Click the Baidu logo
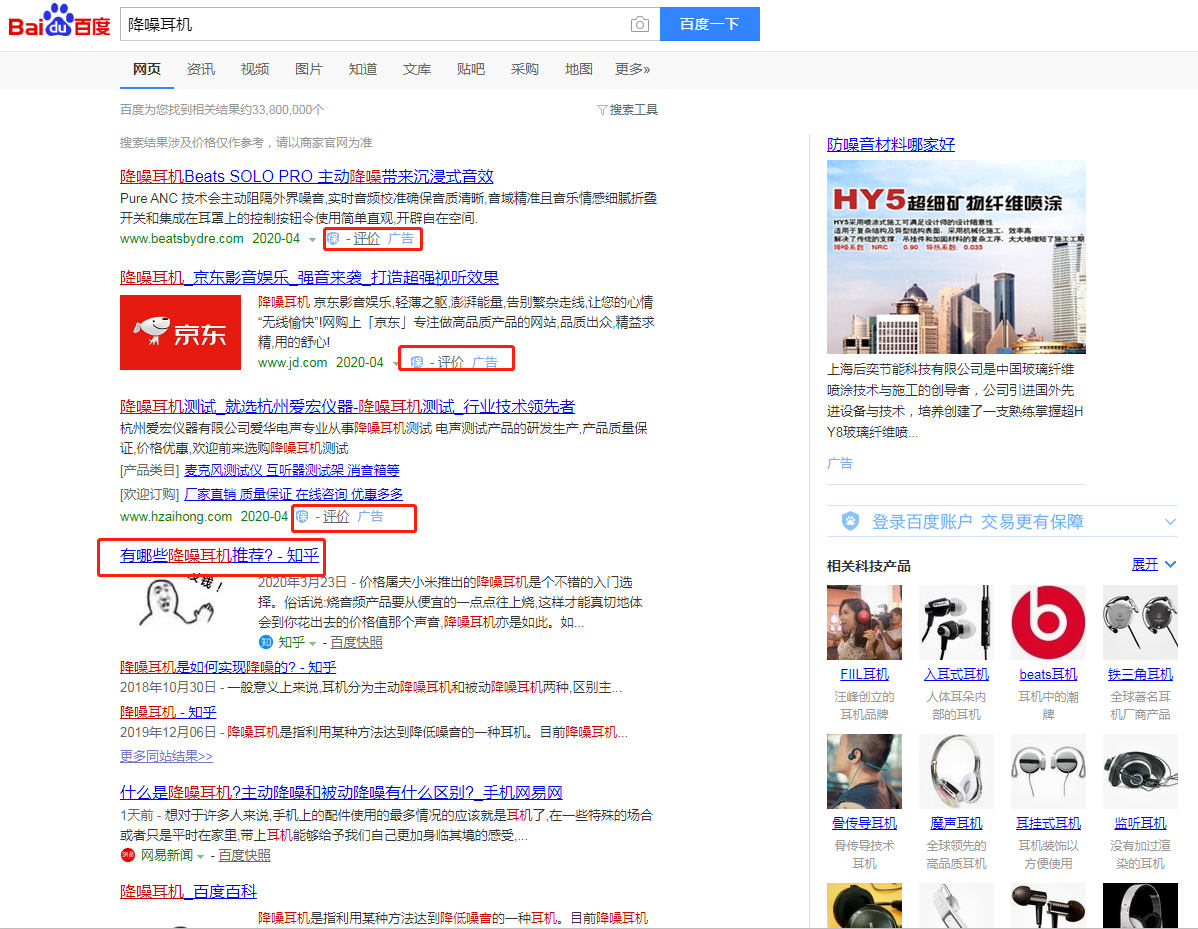The width and height of the screenshot is (1198, 929). click(x=59, y=22)
